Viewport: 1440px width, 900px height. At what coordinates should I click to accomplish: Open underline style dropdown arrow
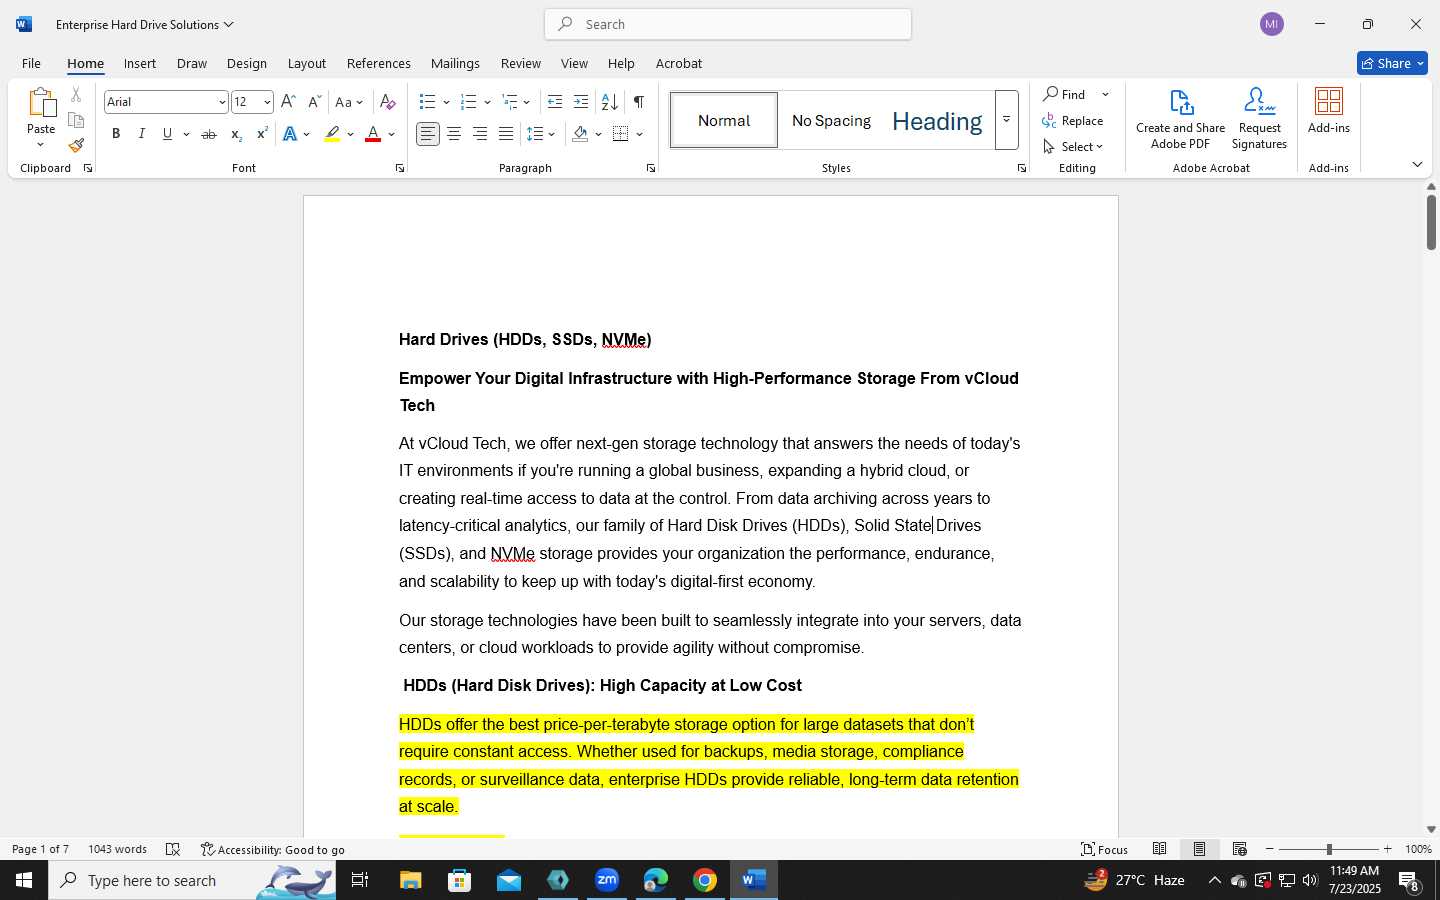point(186,134)
